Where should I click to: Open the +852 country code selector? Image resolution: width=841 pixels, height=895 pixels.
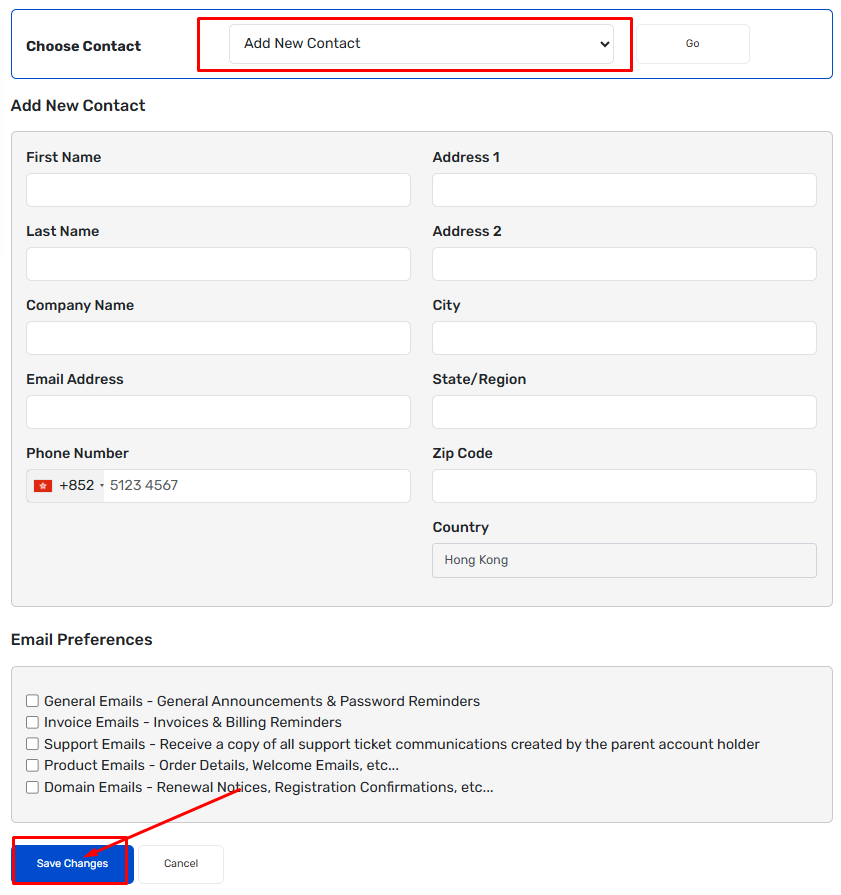coord(66,486)
